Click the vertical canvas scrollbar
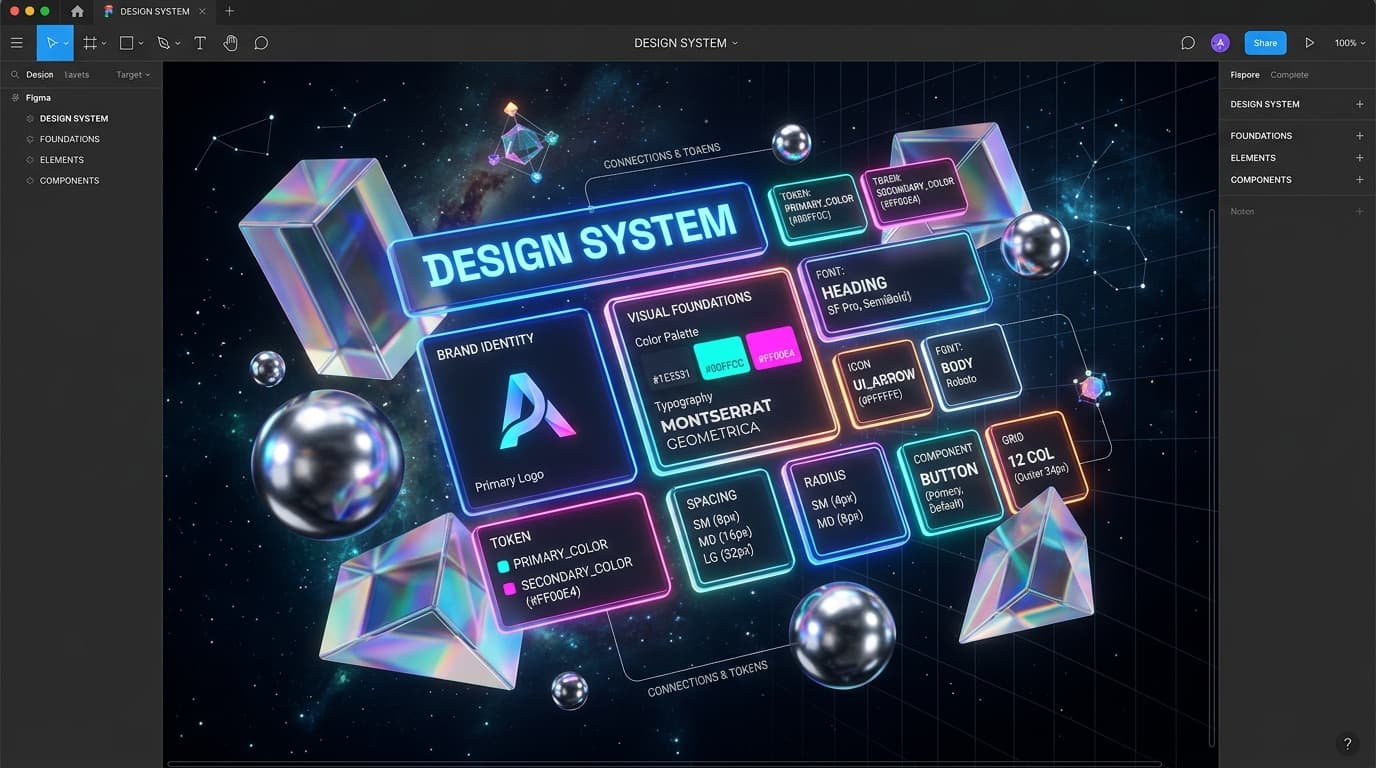1376x768 pixels. [1212, 478]
